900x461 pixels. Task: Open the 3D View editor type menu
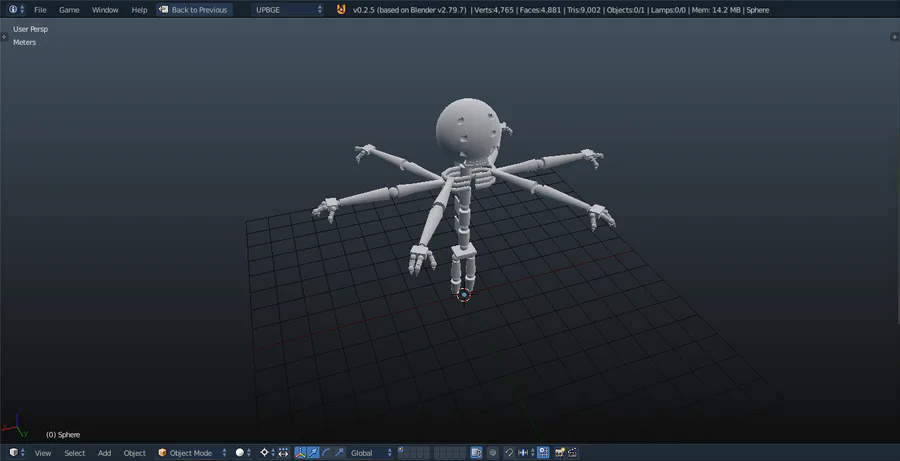click(x=16, y=452)
